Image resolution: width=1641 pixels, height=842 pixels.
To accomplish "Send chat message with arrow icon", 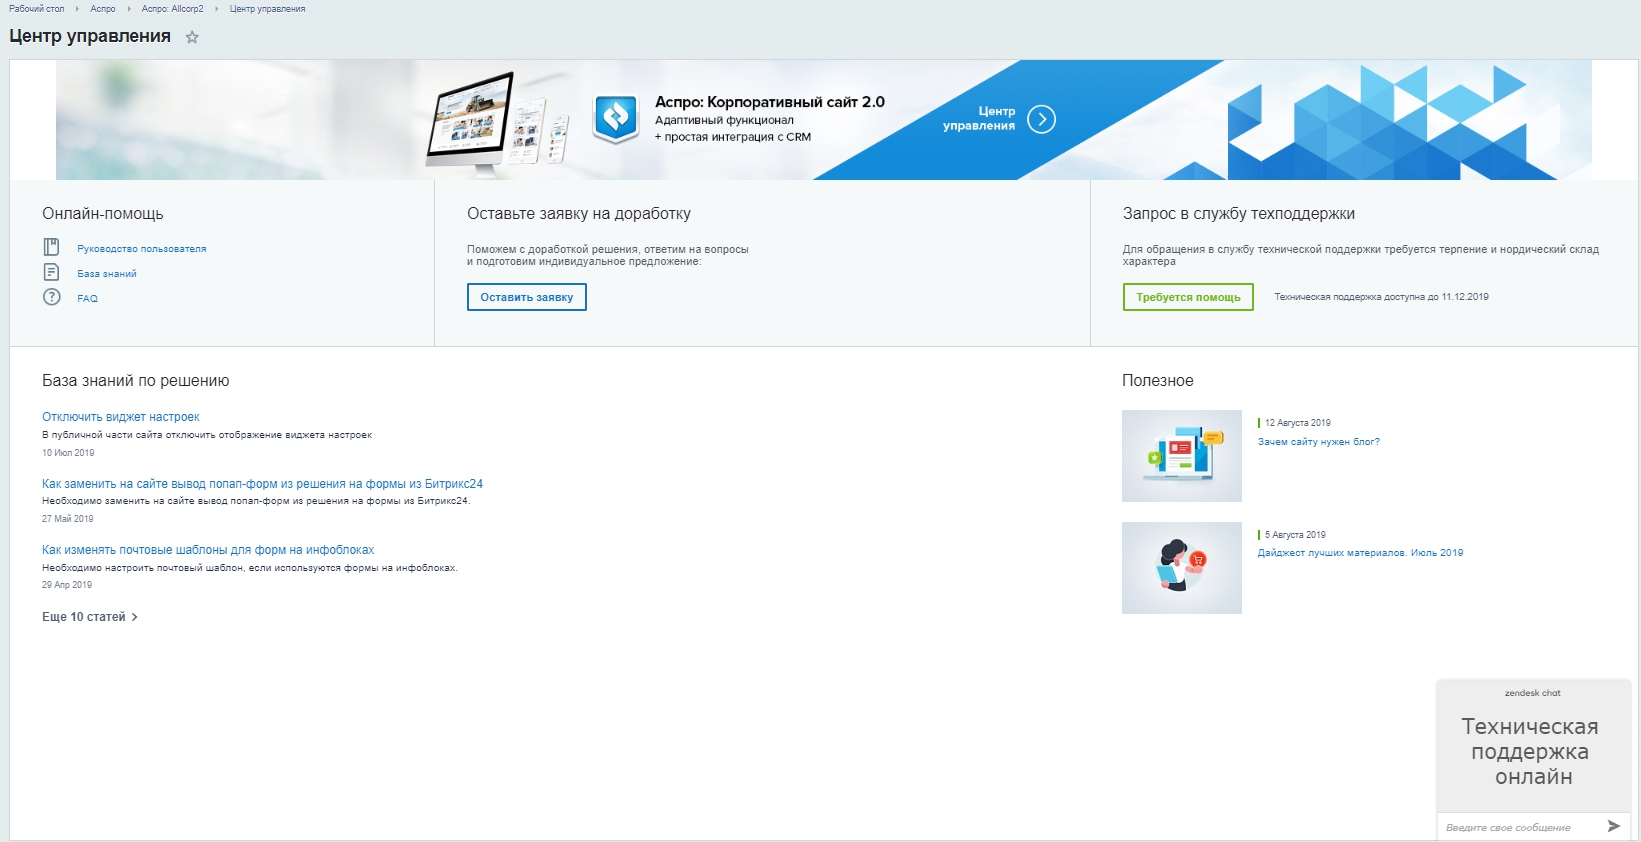I will click(1613, 826).
